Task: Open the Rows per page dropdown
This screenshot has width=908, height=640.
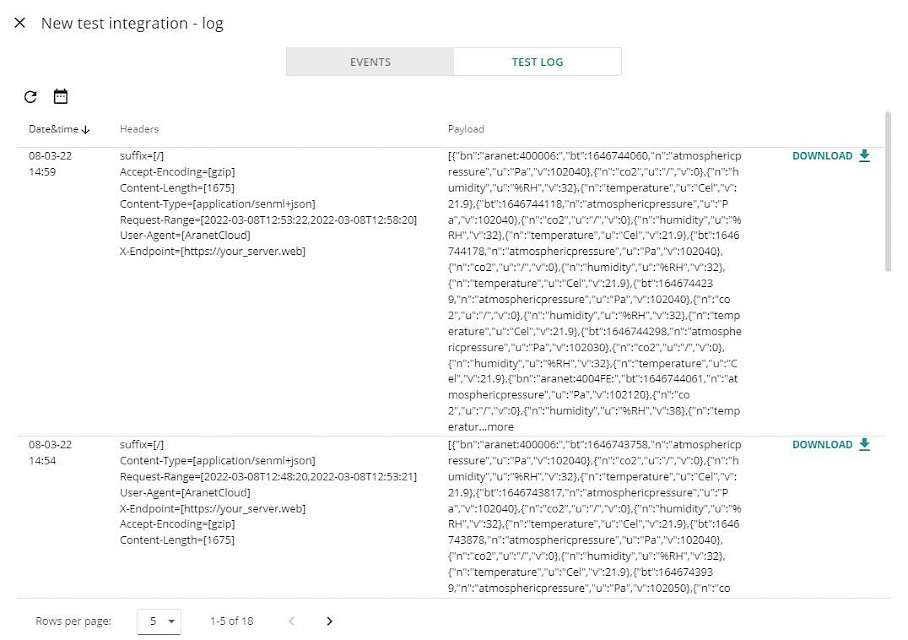Action: click(159, 621)
